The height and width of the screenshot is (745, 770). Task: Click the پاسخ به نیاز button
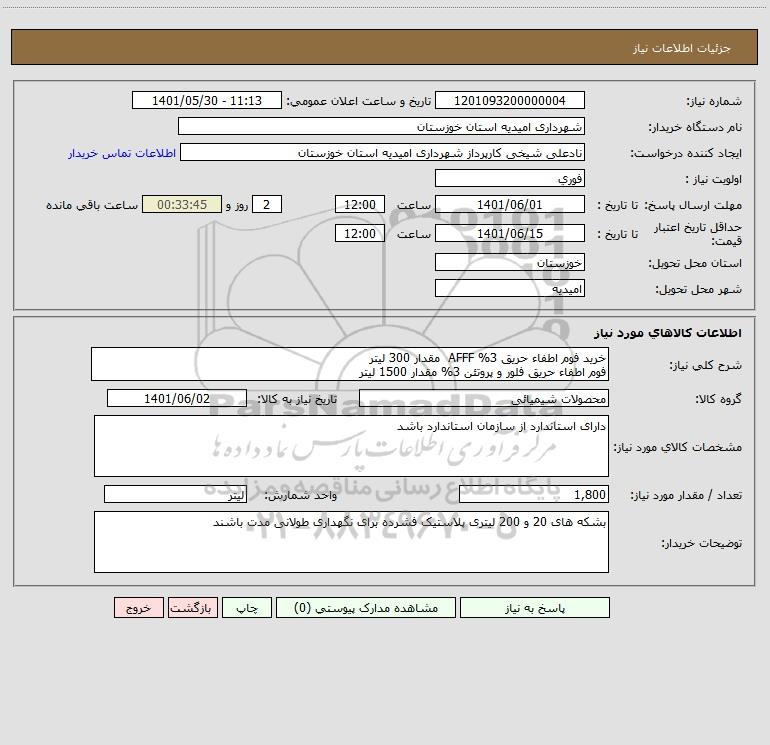(x=535, y=607)
